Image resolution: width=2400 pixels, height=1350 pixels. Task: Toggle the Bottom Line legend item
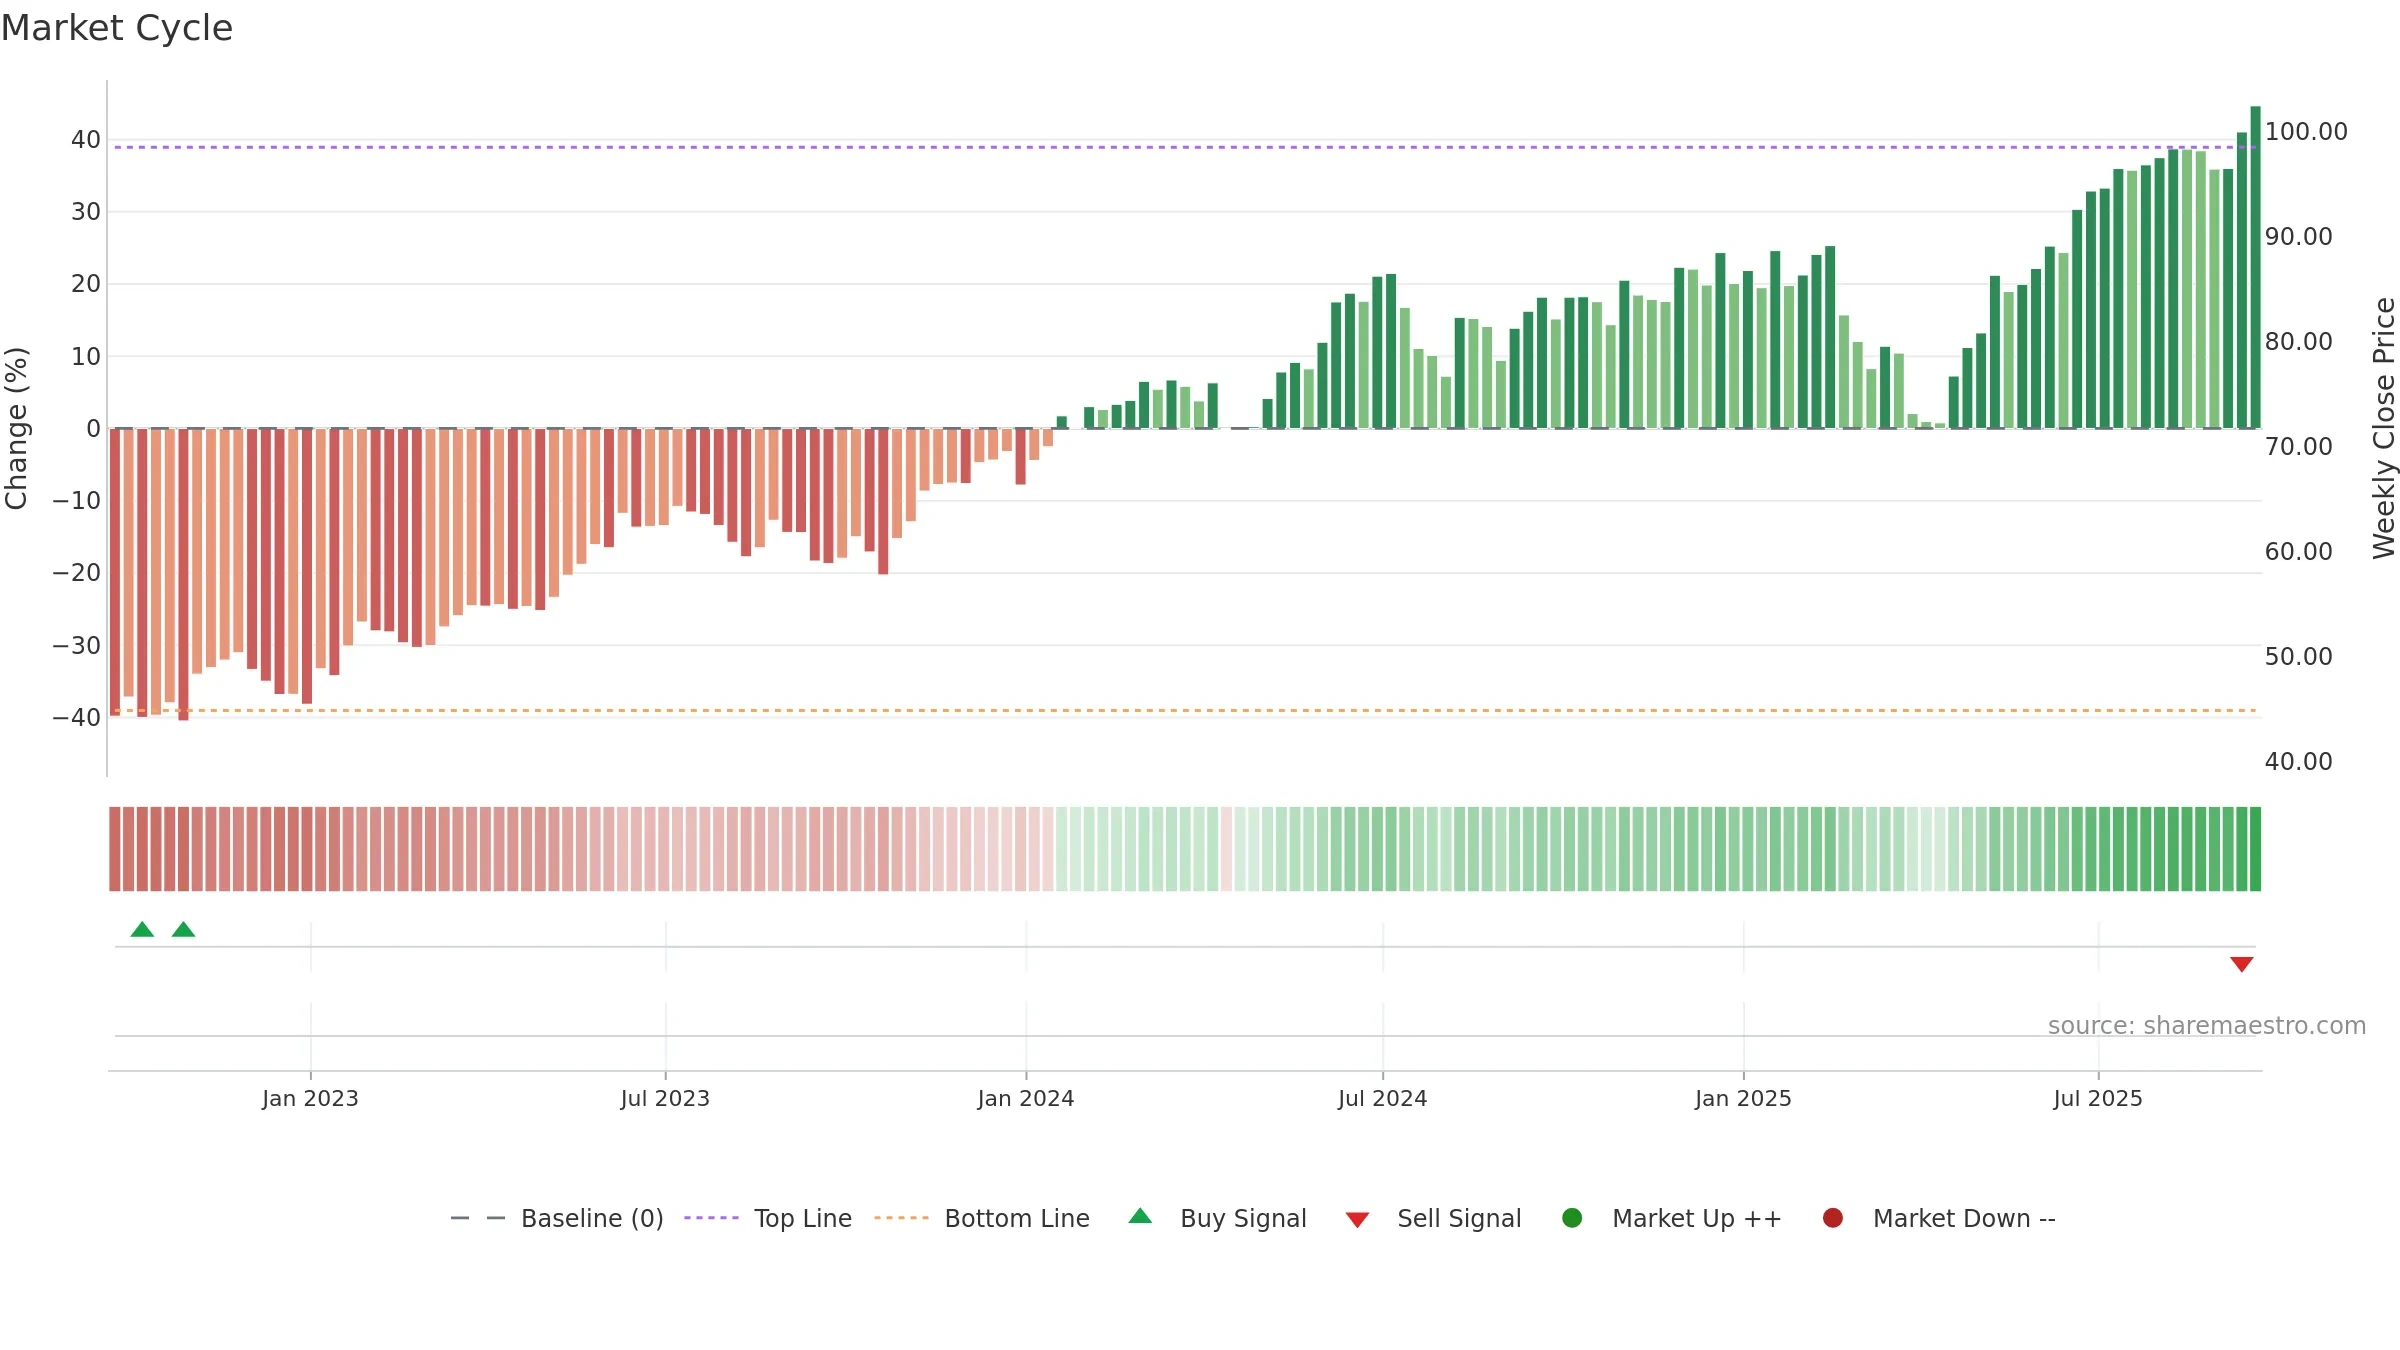(x=982, y=1218)
